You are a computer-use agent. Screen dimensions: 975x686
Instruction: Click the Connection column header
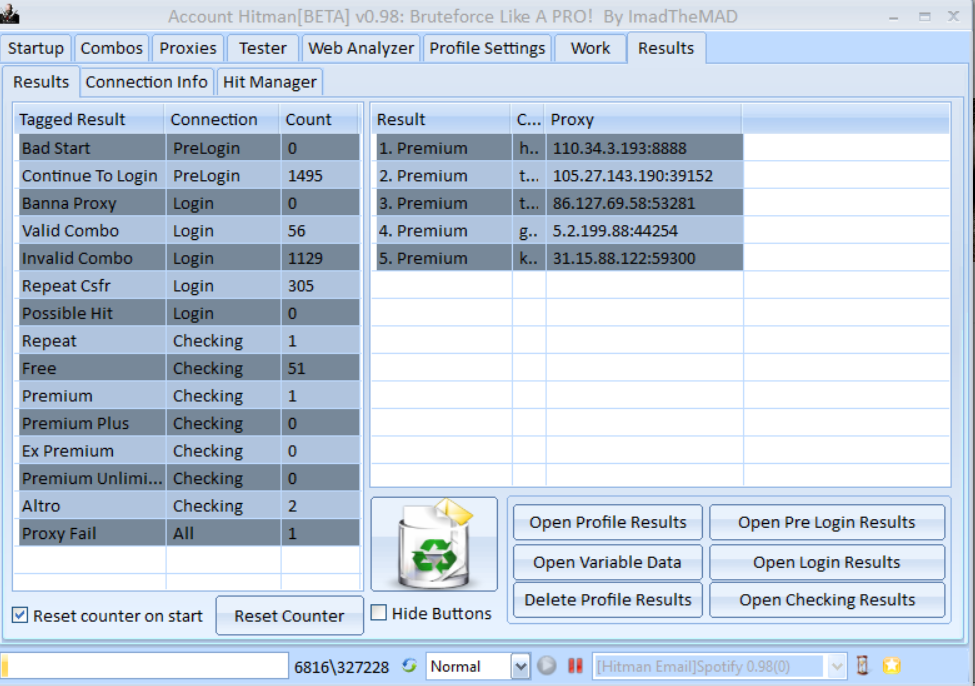[x=222, y=119]
